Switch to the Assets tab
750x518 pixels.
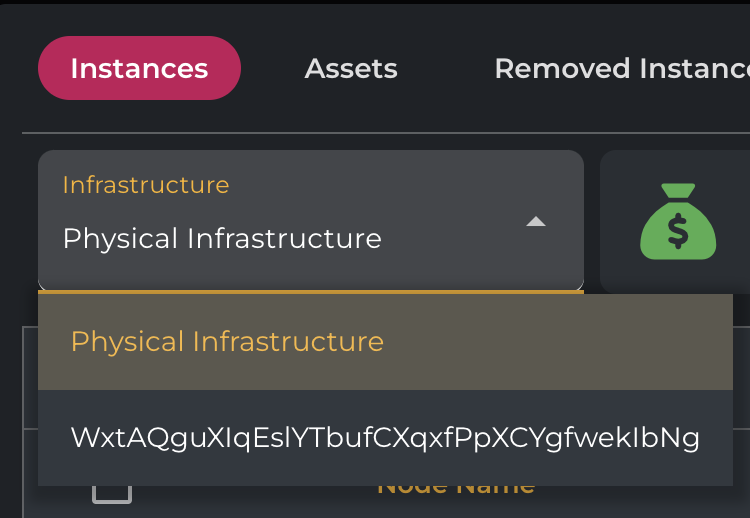(x=351, y=68)
